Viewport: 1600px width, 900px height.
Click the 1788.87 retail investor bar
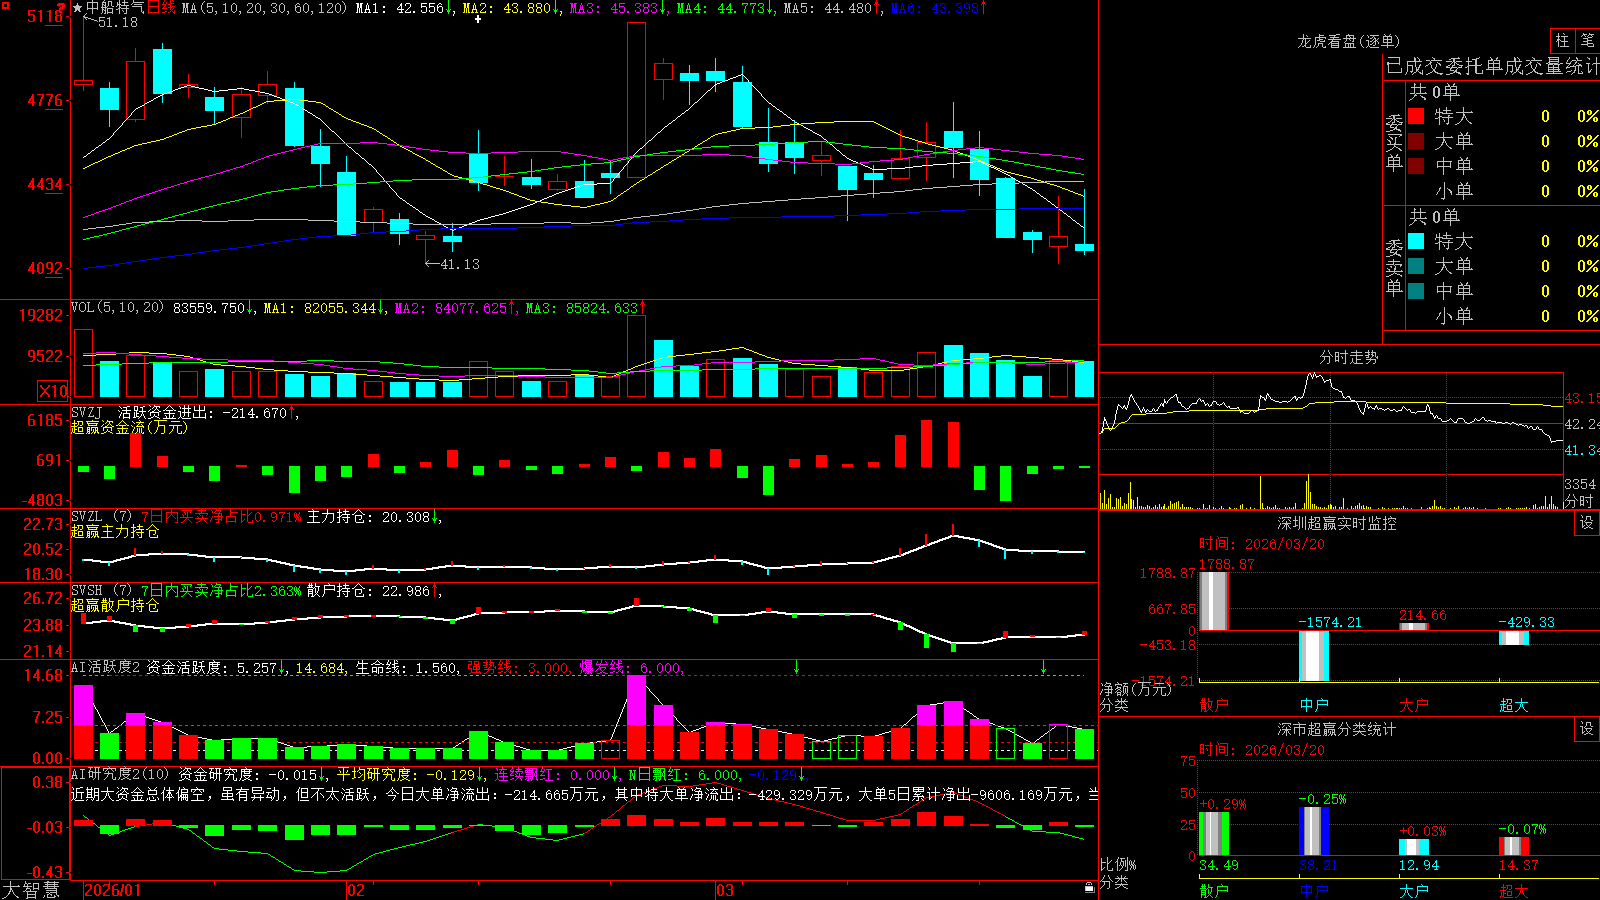tap(1214, 601)
